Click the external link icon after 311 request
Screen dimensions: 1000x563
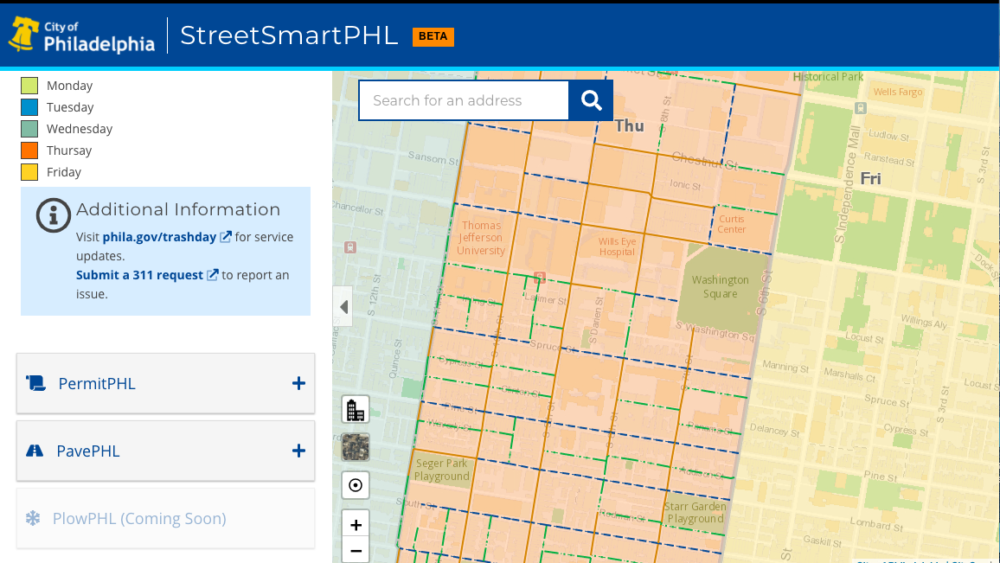click(212, 275)
